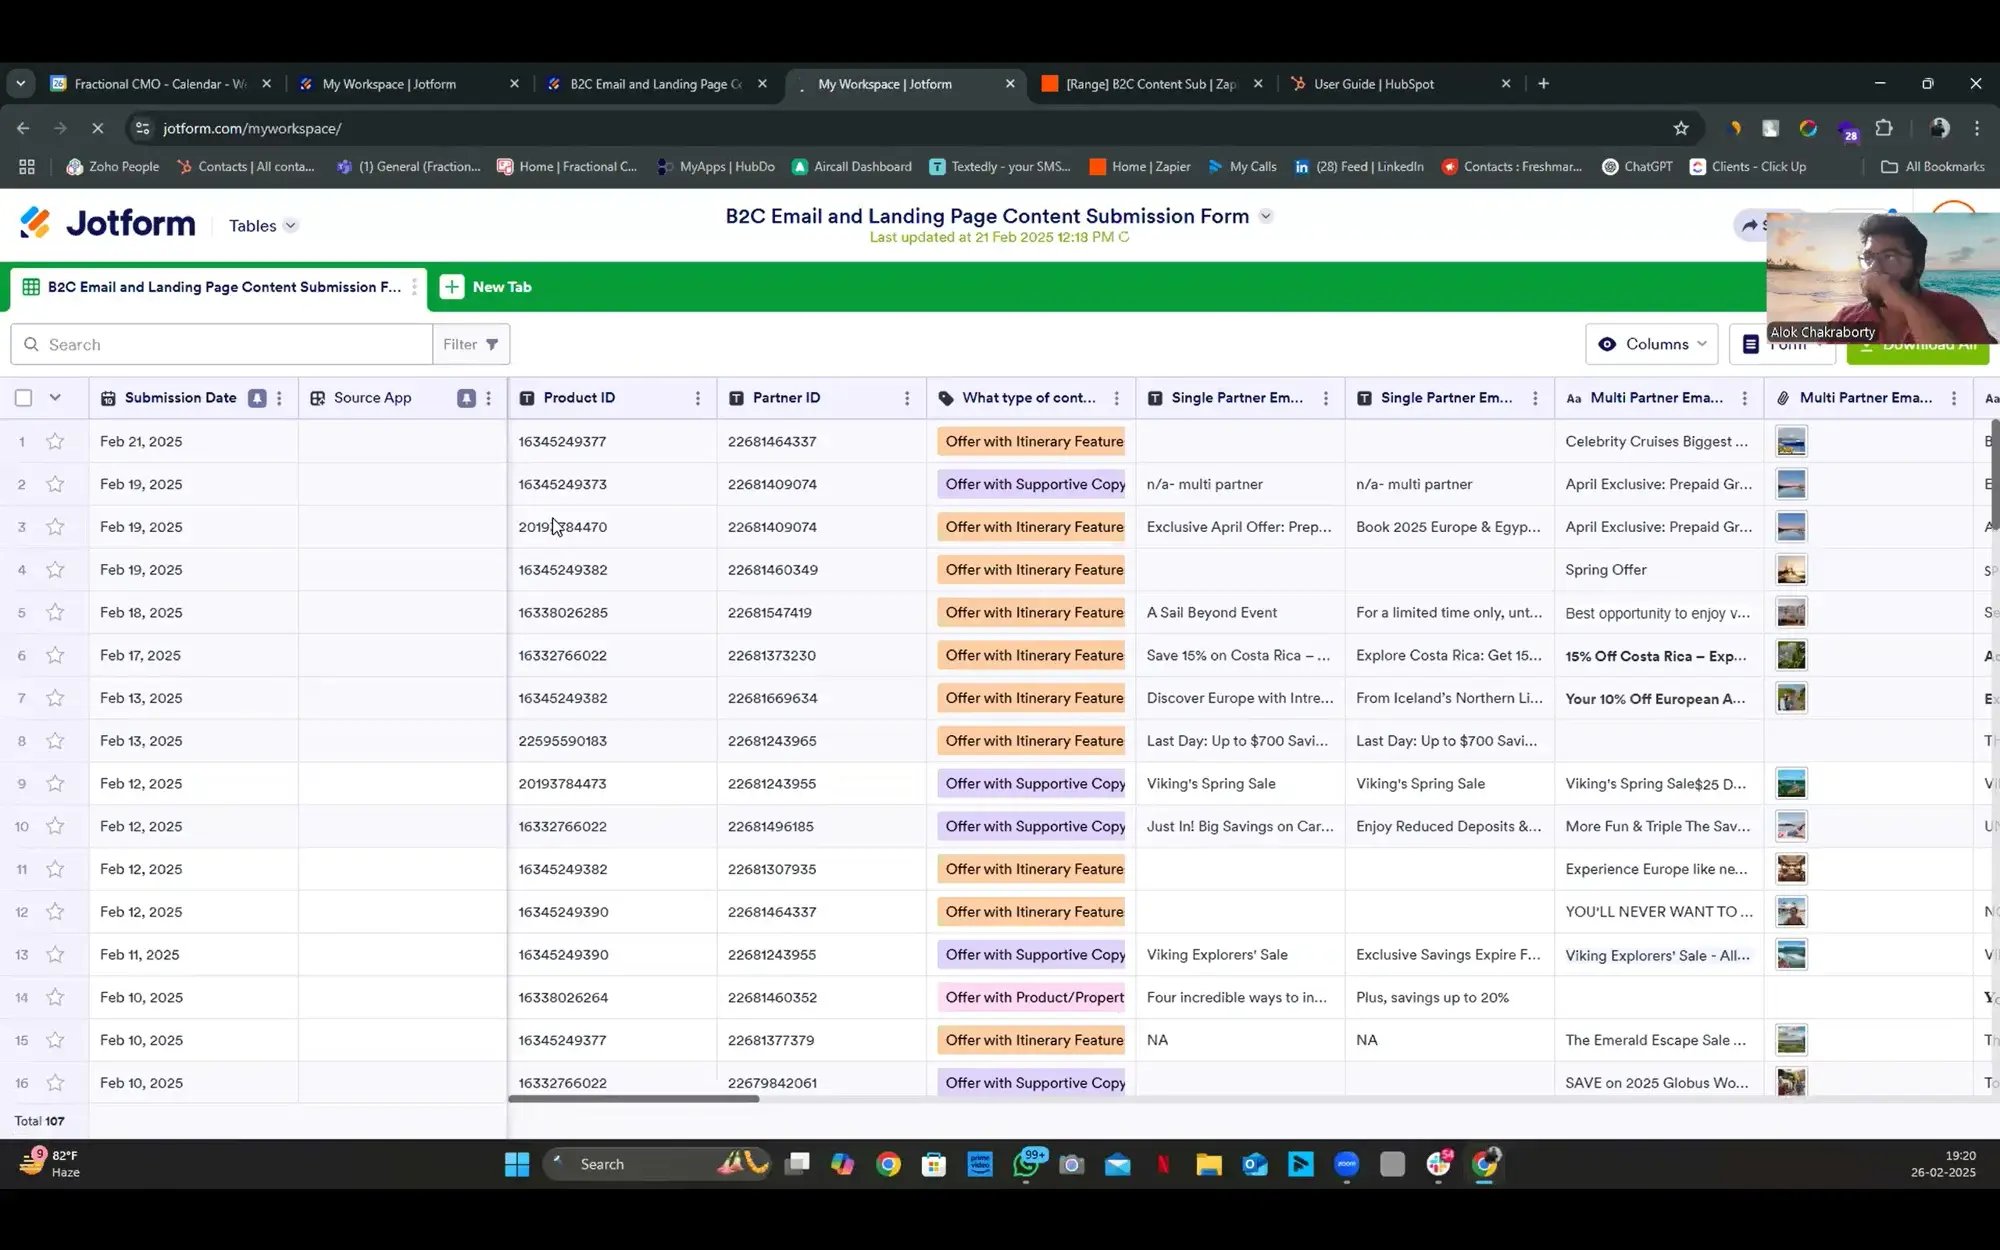
Task: Open Submission Date column options menu
Action: coord(279,398)
